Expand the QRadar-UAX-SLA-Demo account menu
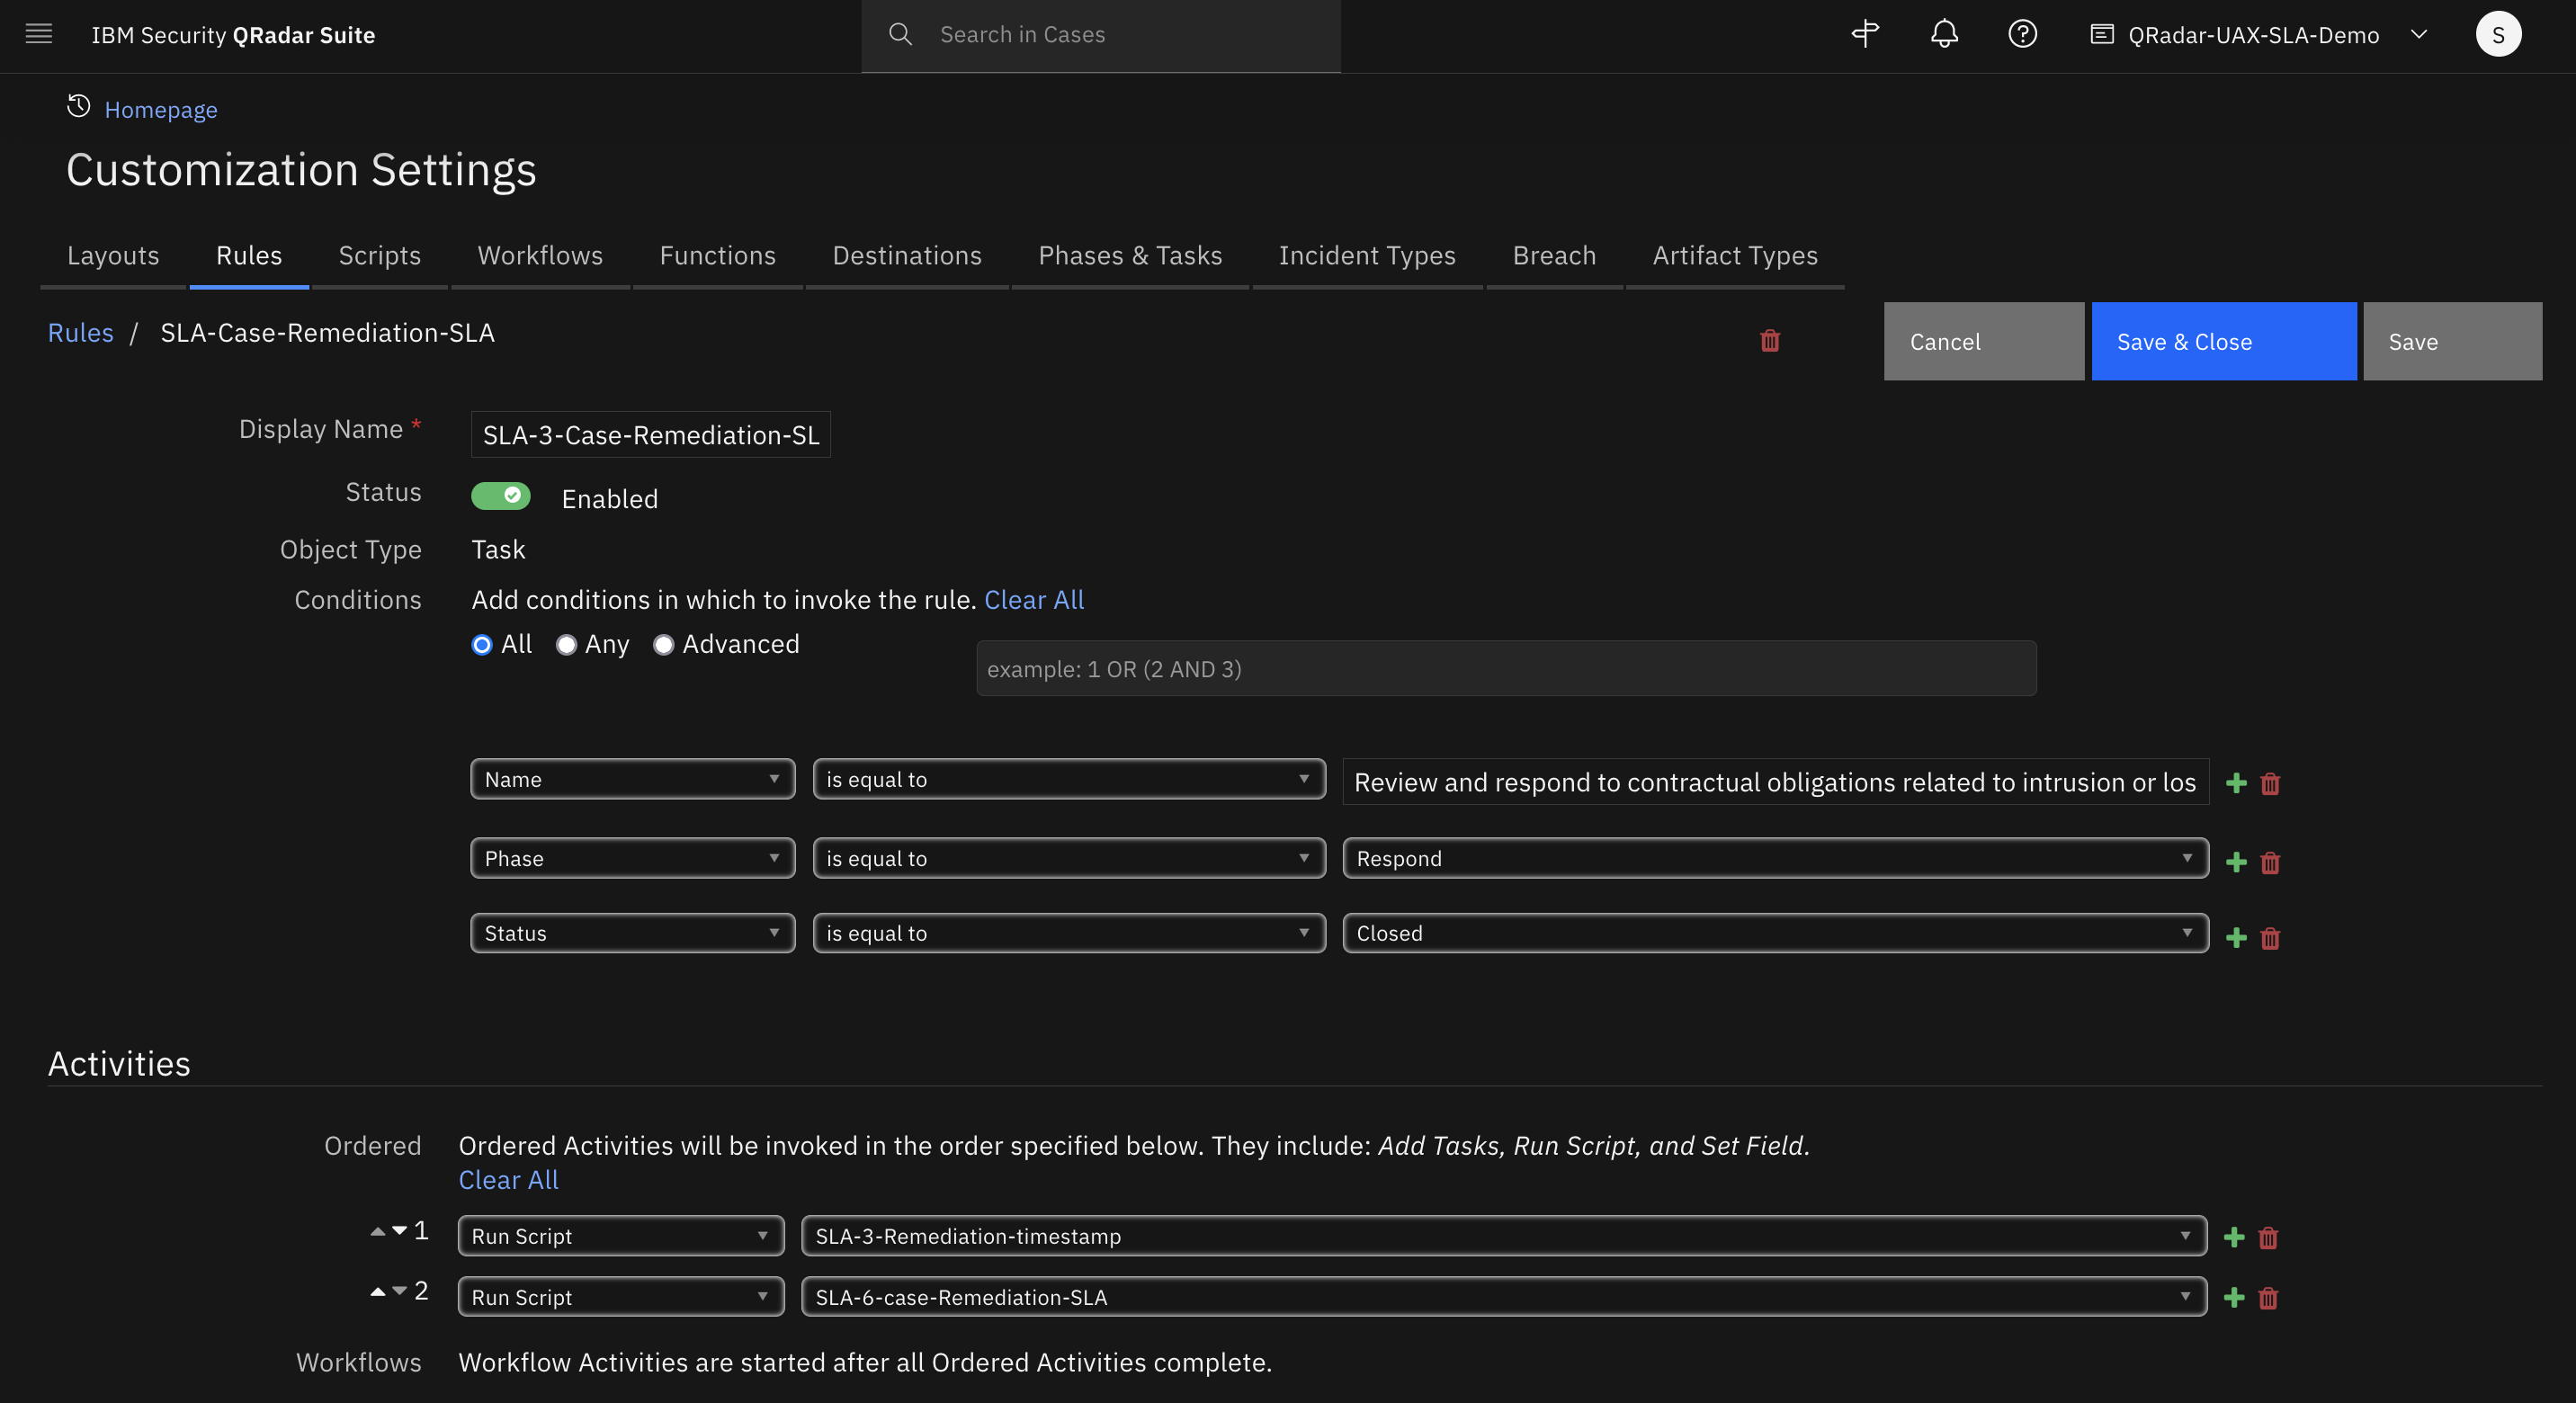 click(x=2420, y=34)
